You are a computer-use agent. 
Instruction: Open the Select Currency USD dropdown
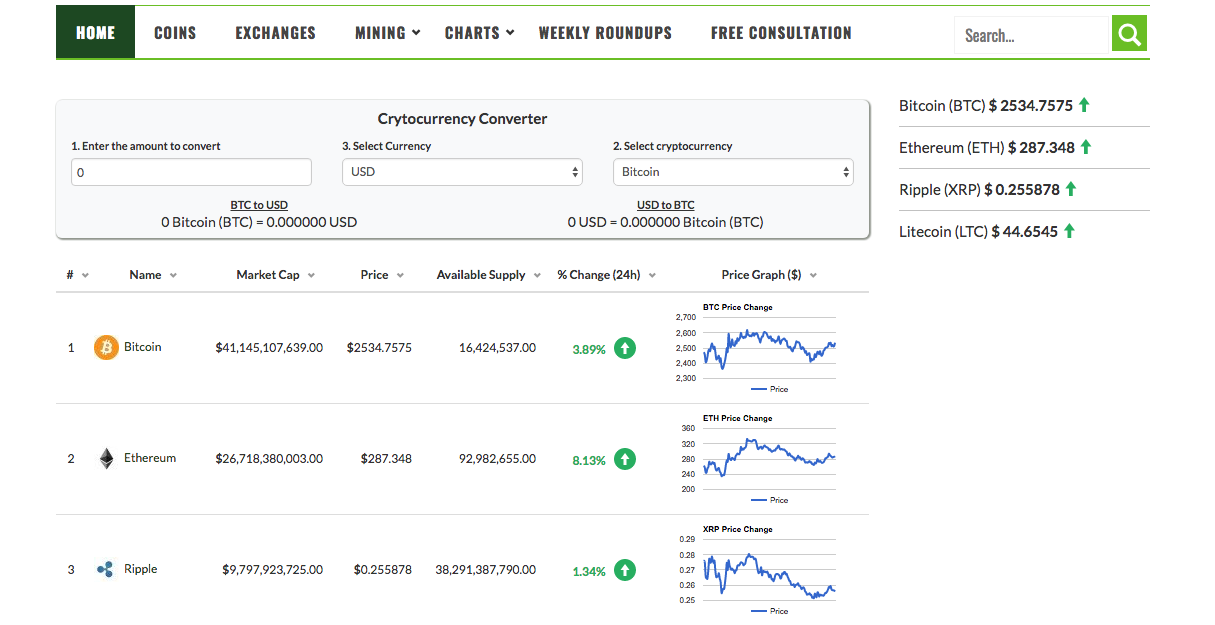(x=462, y=172)
